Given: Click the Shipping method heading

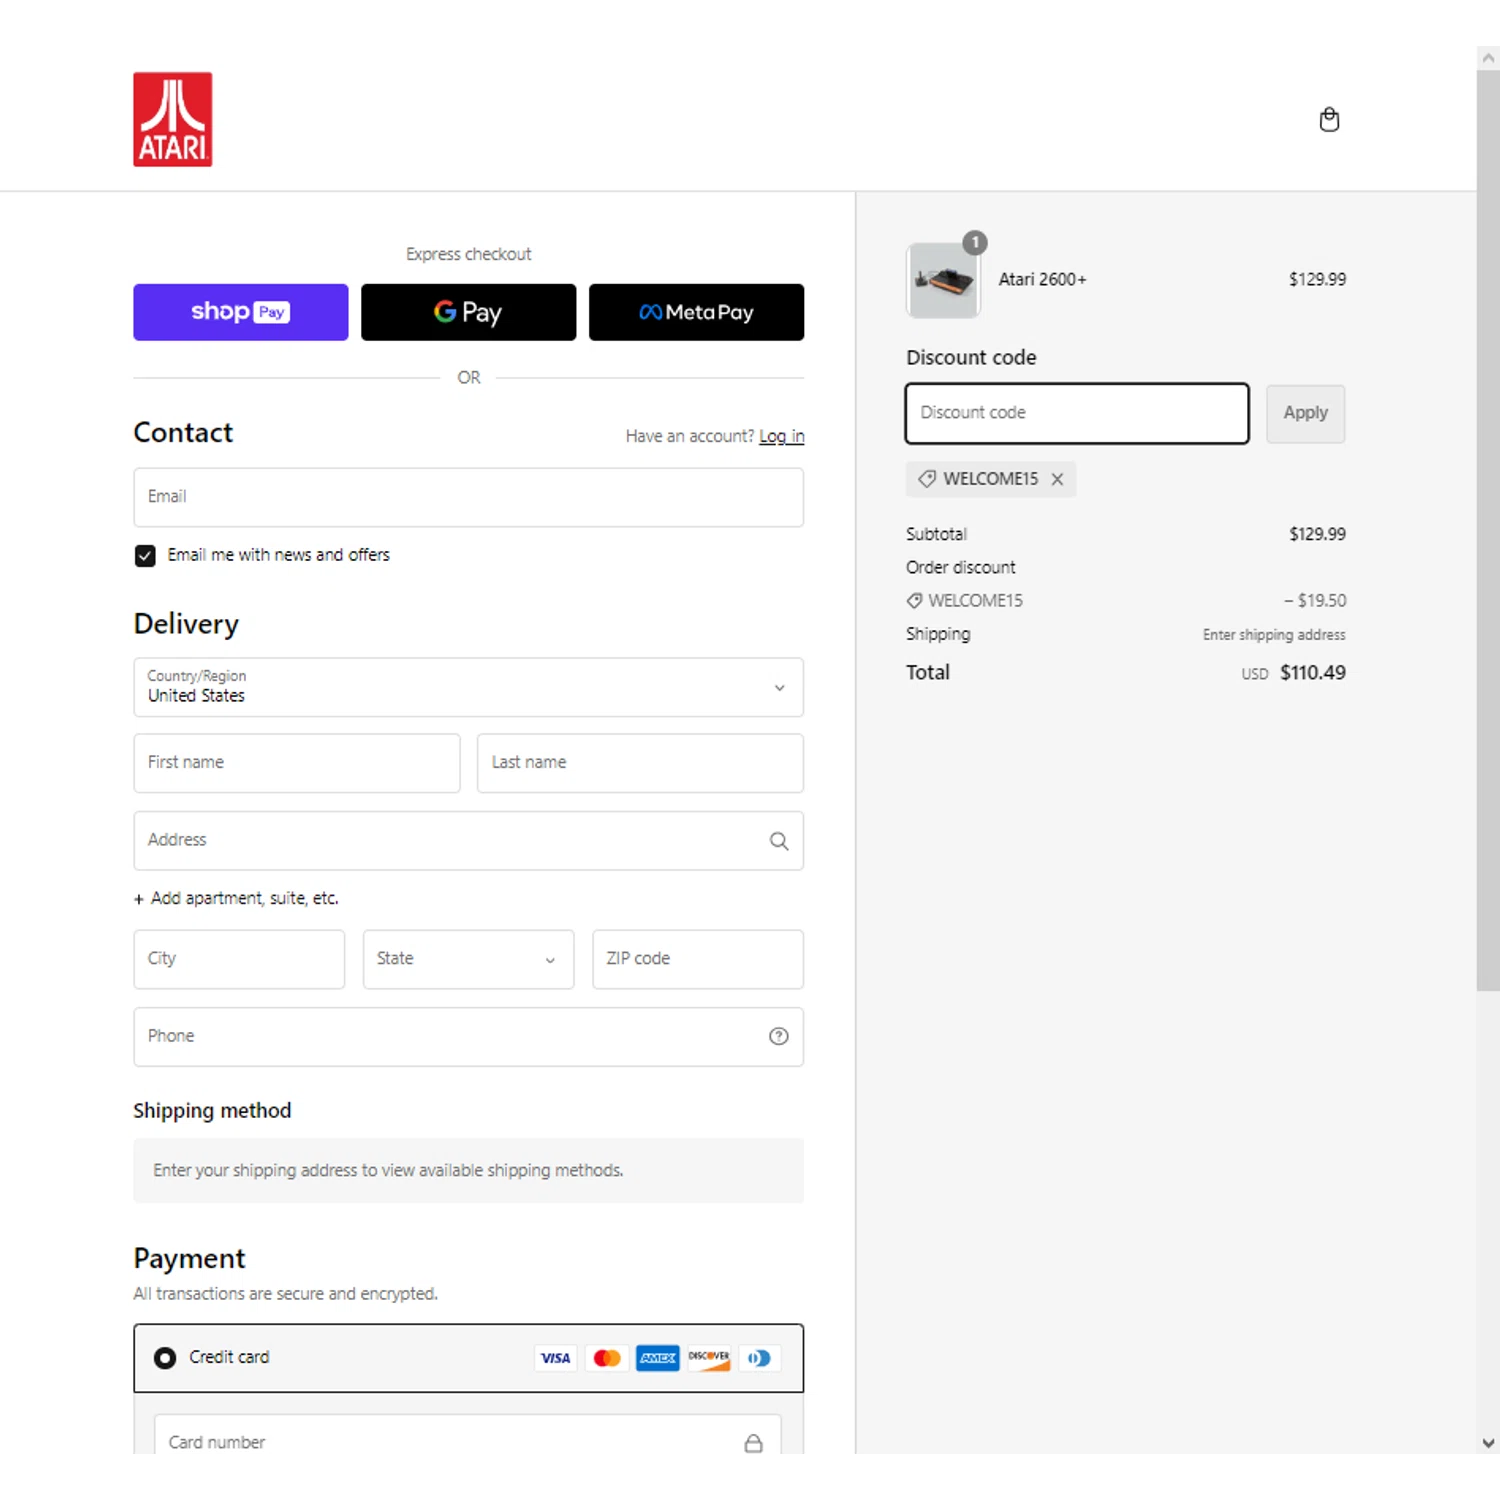Looking at the screenshot, I should [x=212, y=1110].
